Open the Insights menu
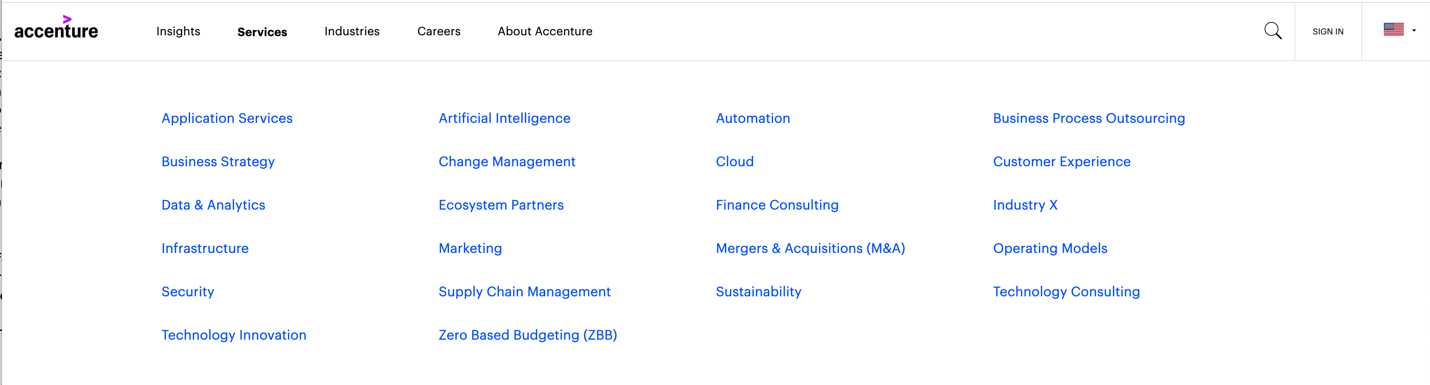Screen dimensions: 1430x385 (x=178, y=31)
